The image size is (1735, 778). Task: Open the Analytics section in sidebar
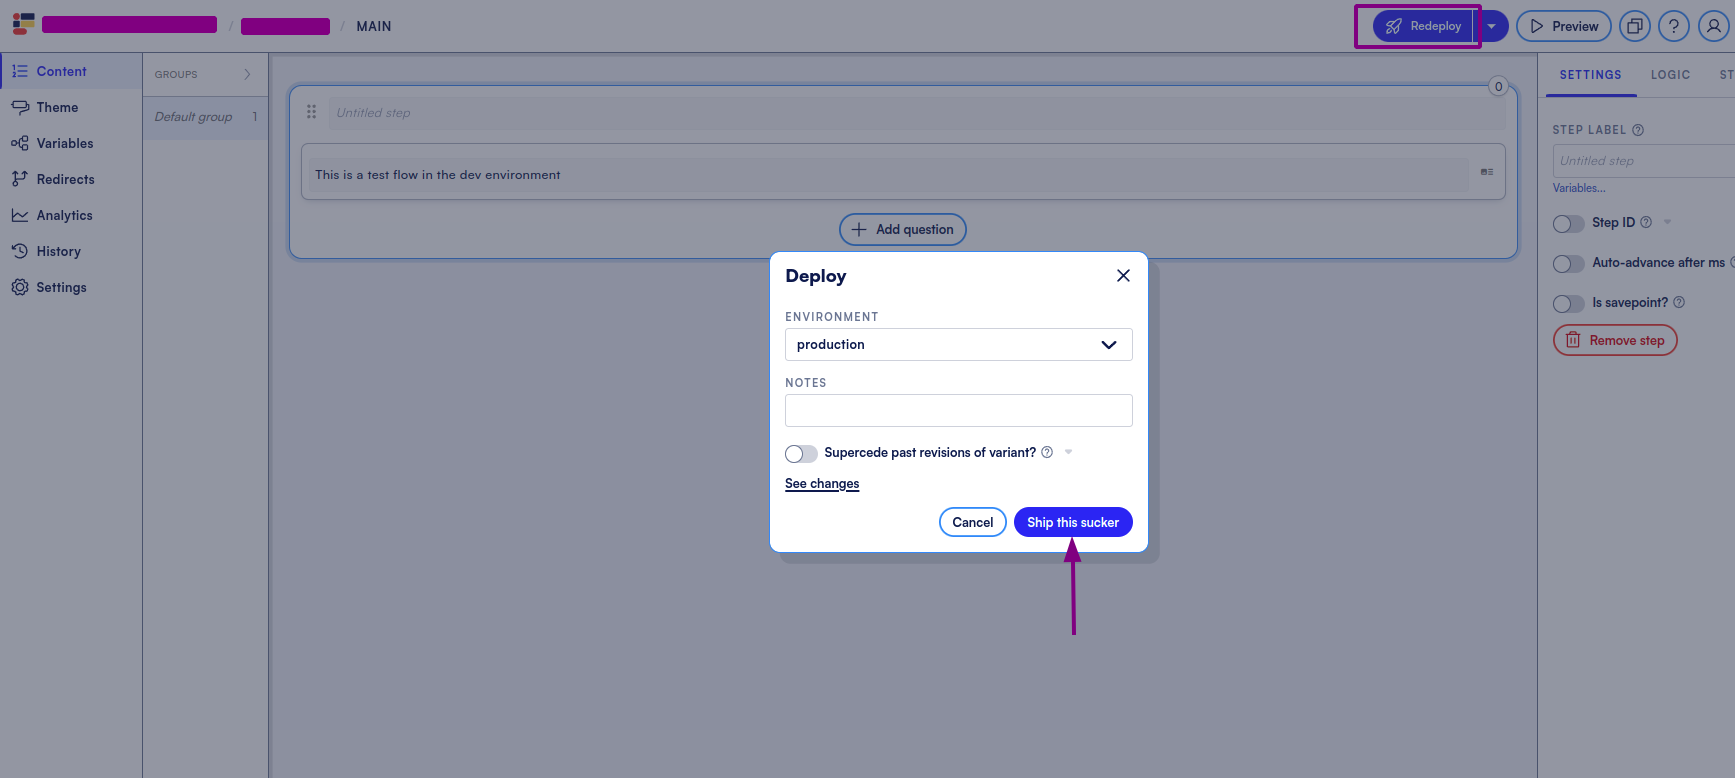[71, 215]
